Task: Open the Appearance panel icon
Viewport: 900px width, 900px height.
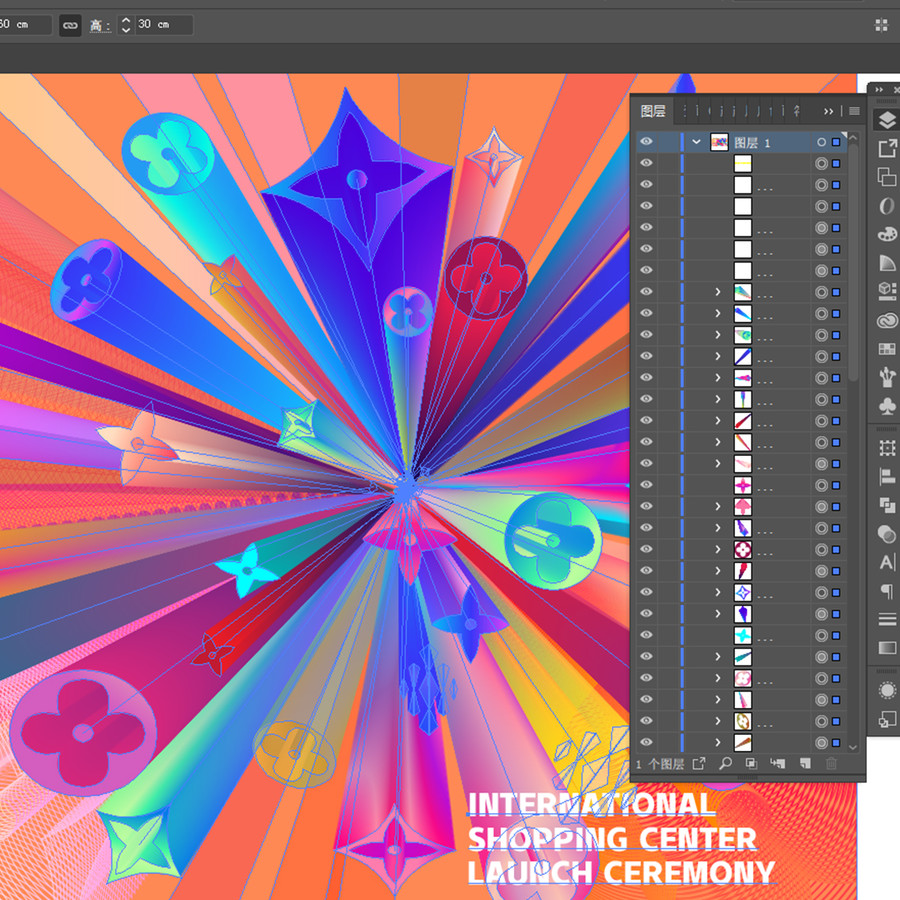Action: point(887,690)
